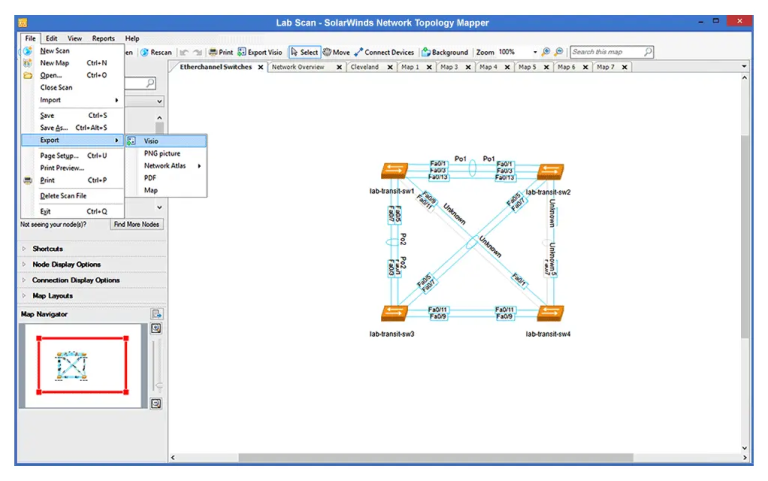Image resolution: width=768 pixels, height=481 pixels.
Task: Click the horizontal scrollbar of the map
Action: pos(435,457)
